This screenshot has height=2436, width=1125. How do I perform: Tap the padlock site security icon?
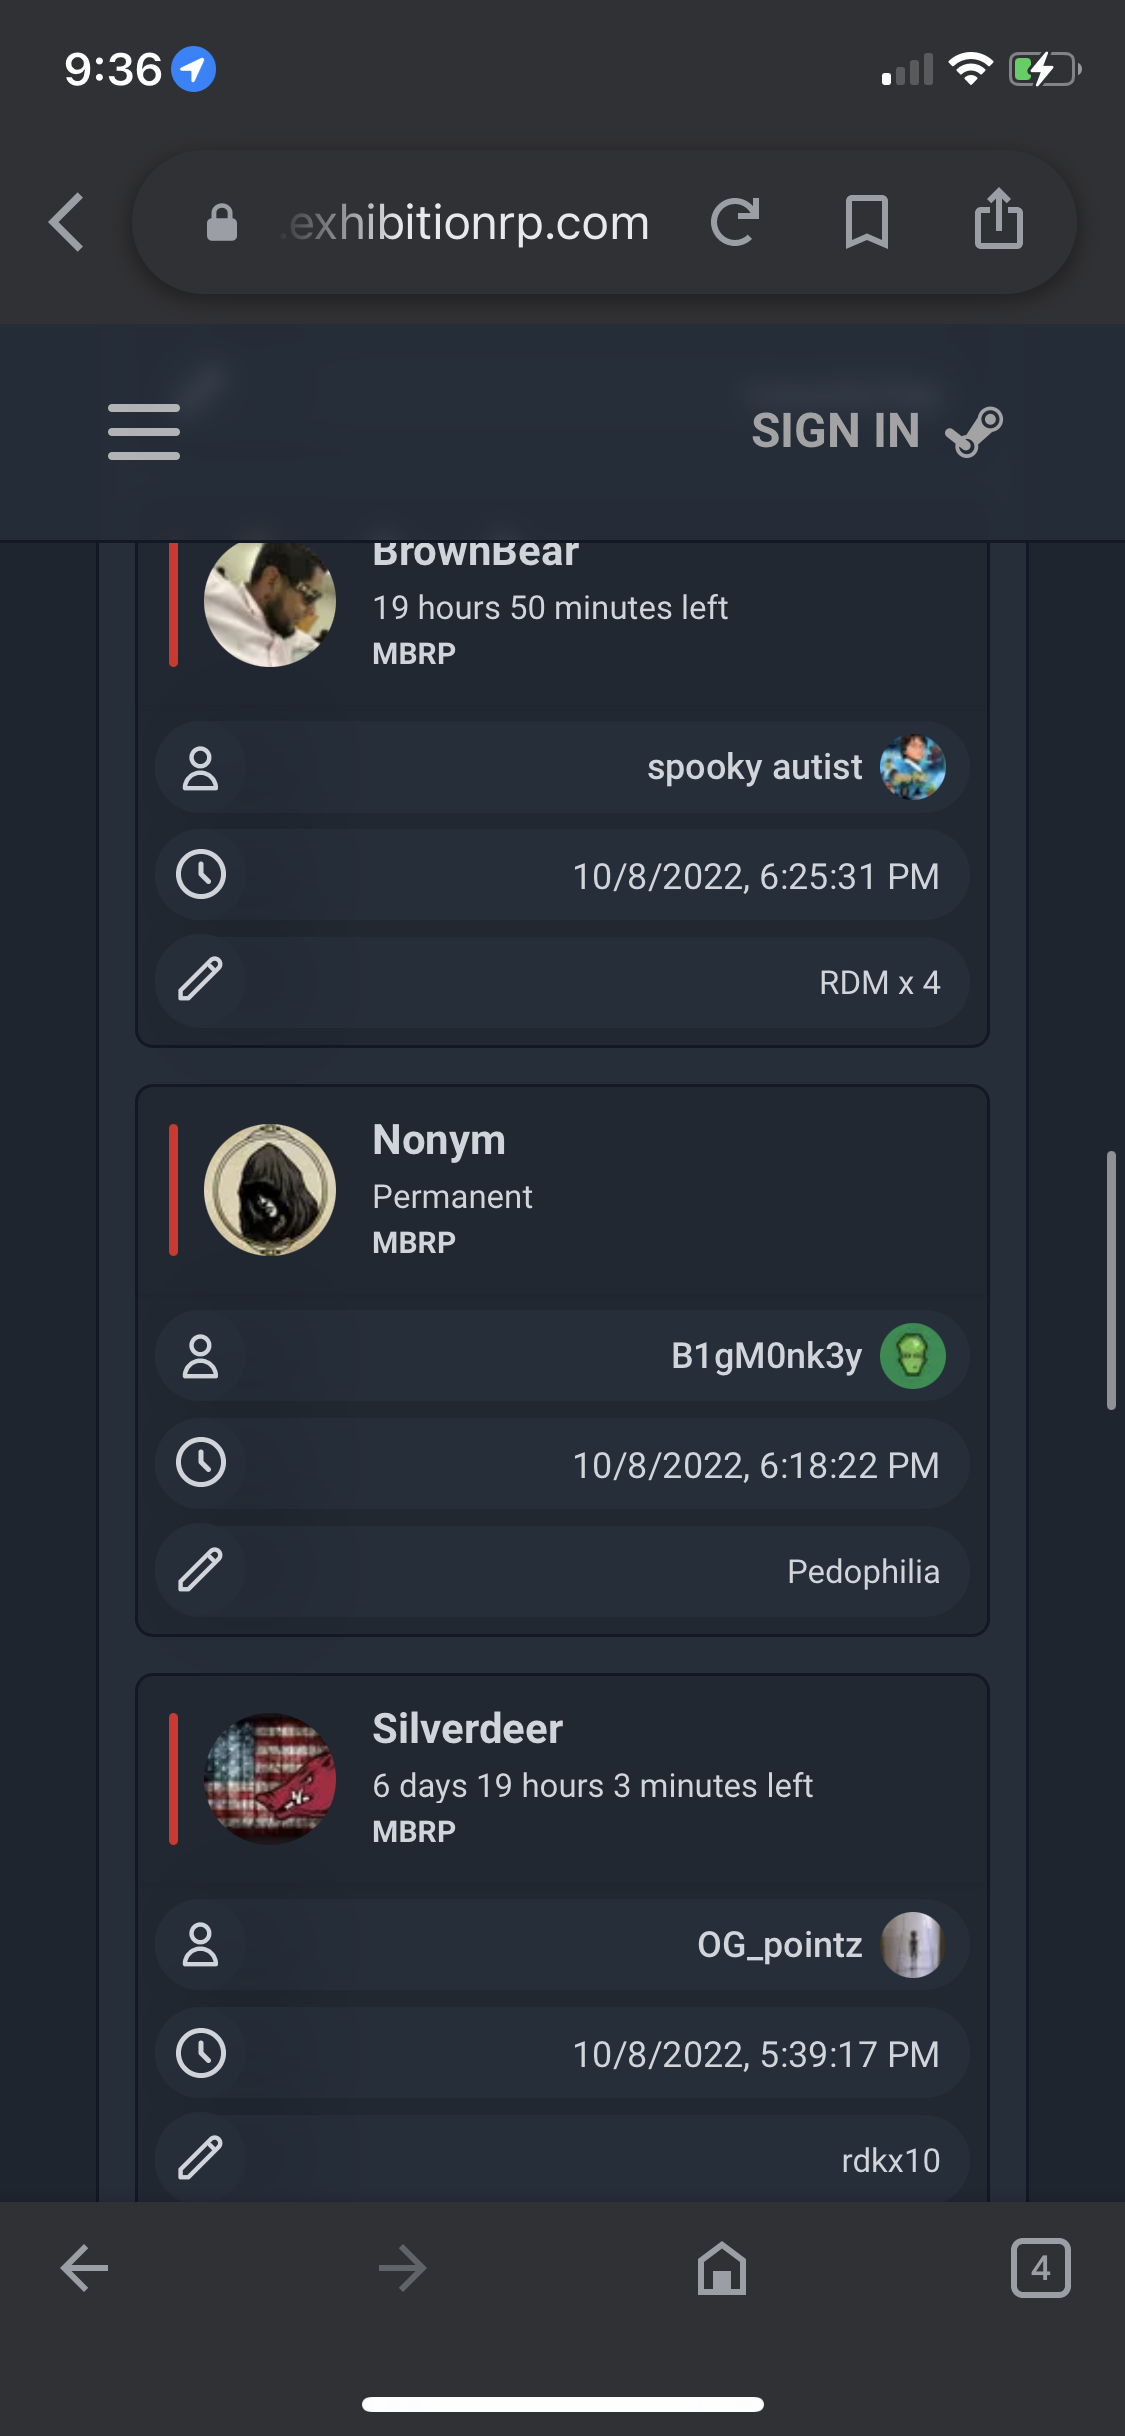[x=222, y=222]
